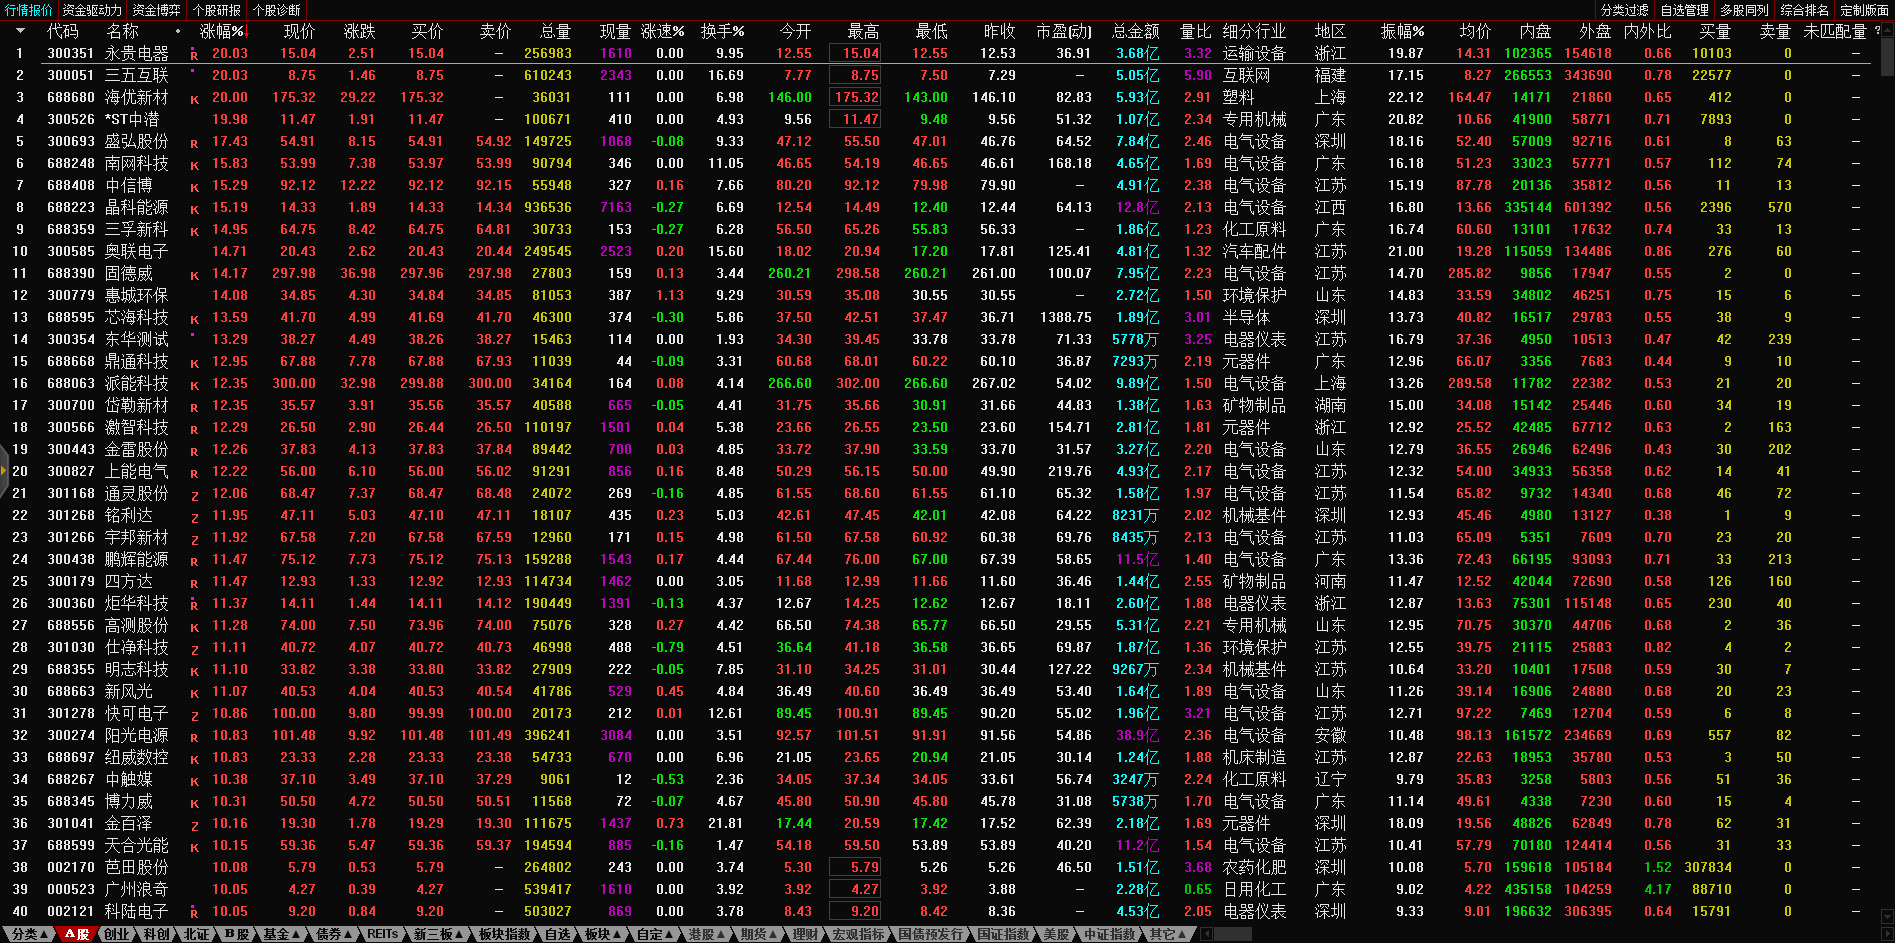Expand the 新三板 tab submenu
Viewport: 1895px width, 943px height.
pos(437,934)
